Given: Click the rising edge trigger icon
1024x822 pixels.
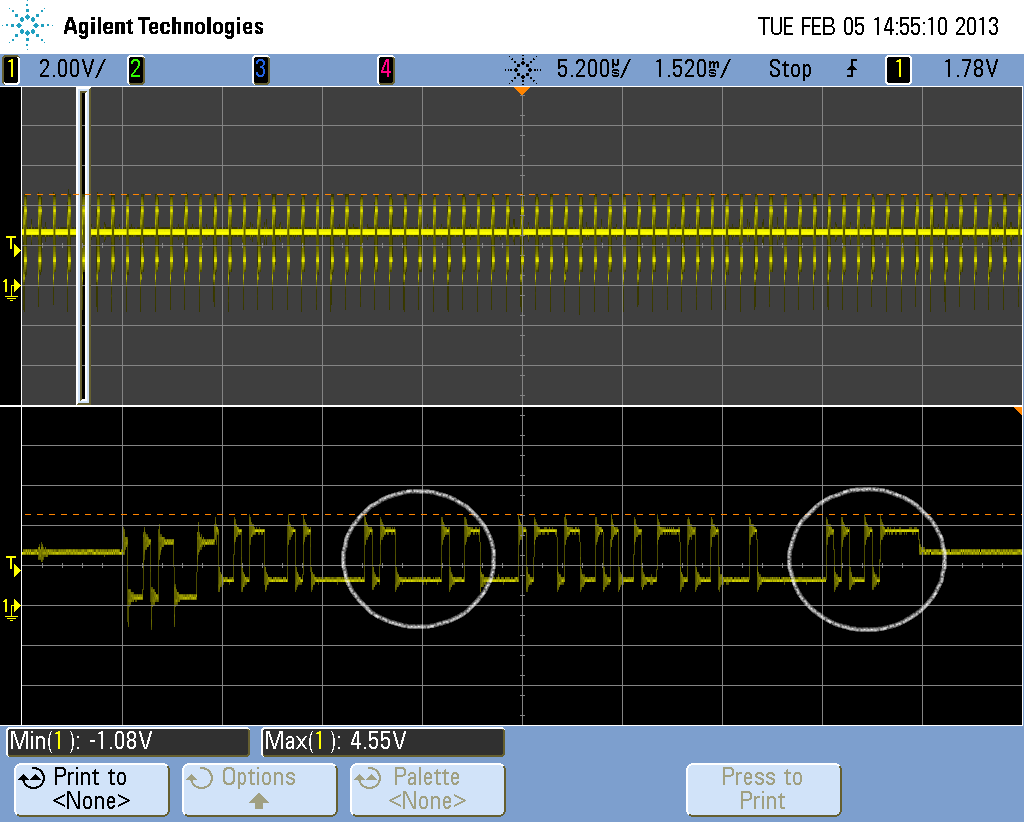Looking at the screenshot, I should [852, 69].
